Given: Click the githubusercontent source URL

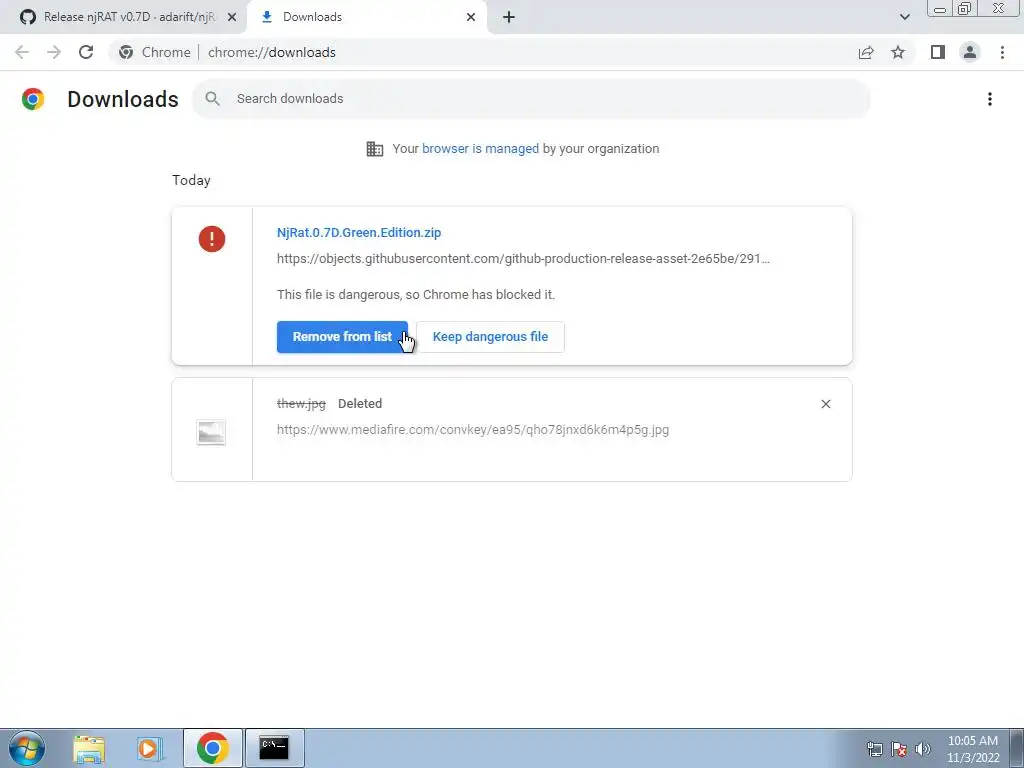Looking at the screenshot, I should click(x=523, y=259).
